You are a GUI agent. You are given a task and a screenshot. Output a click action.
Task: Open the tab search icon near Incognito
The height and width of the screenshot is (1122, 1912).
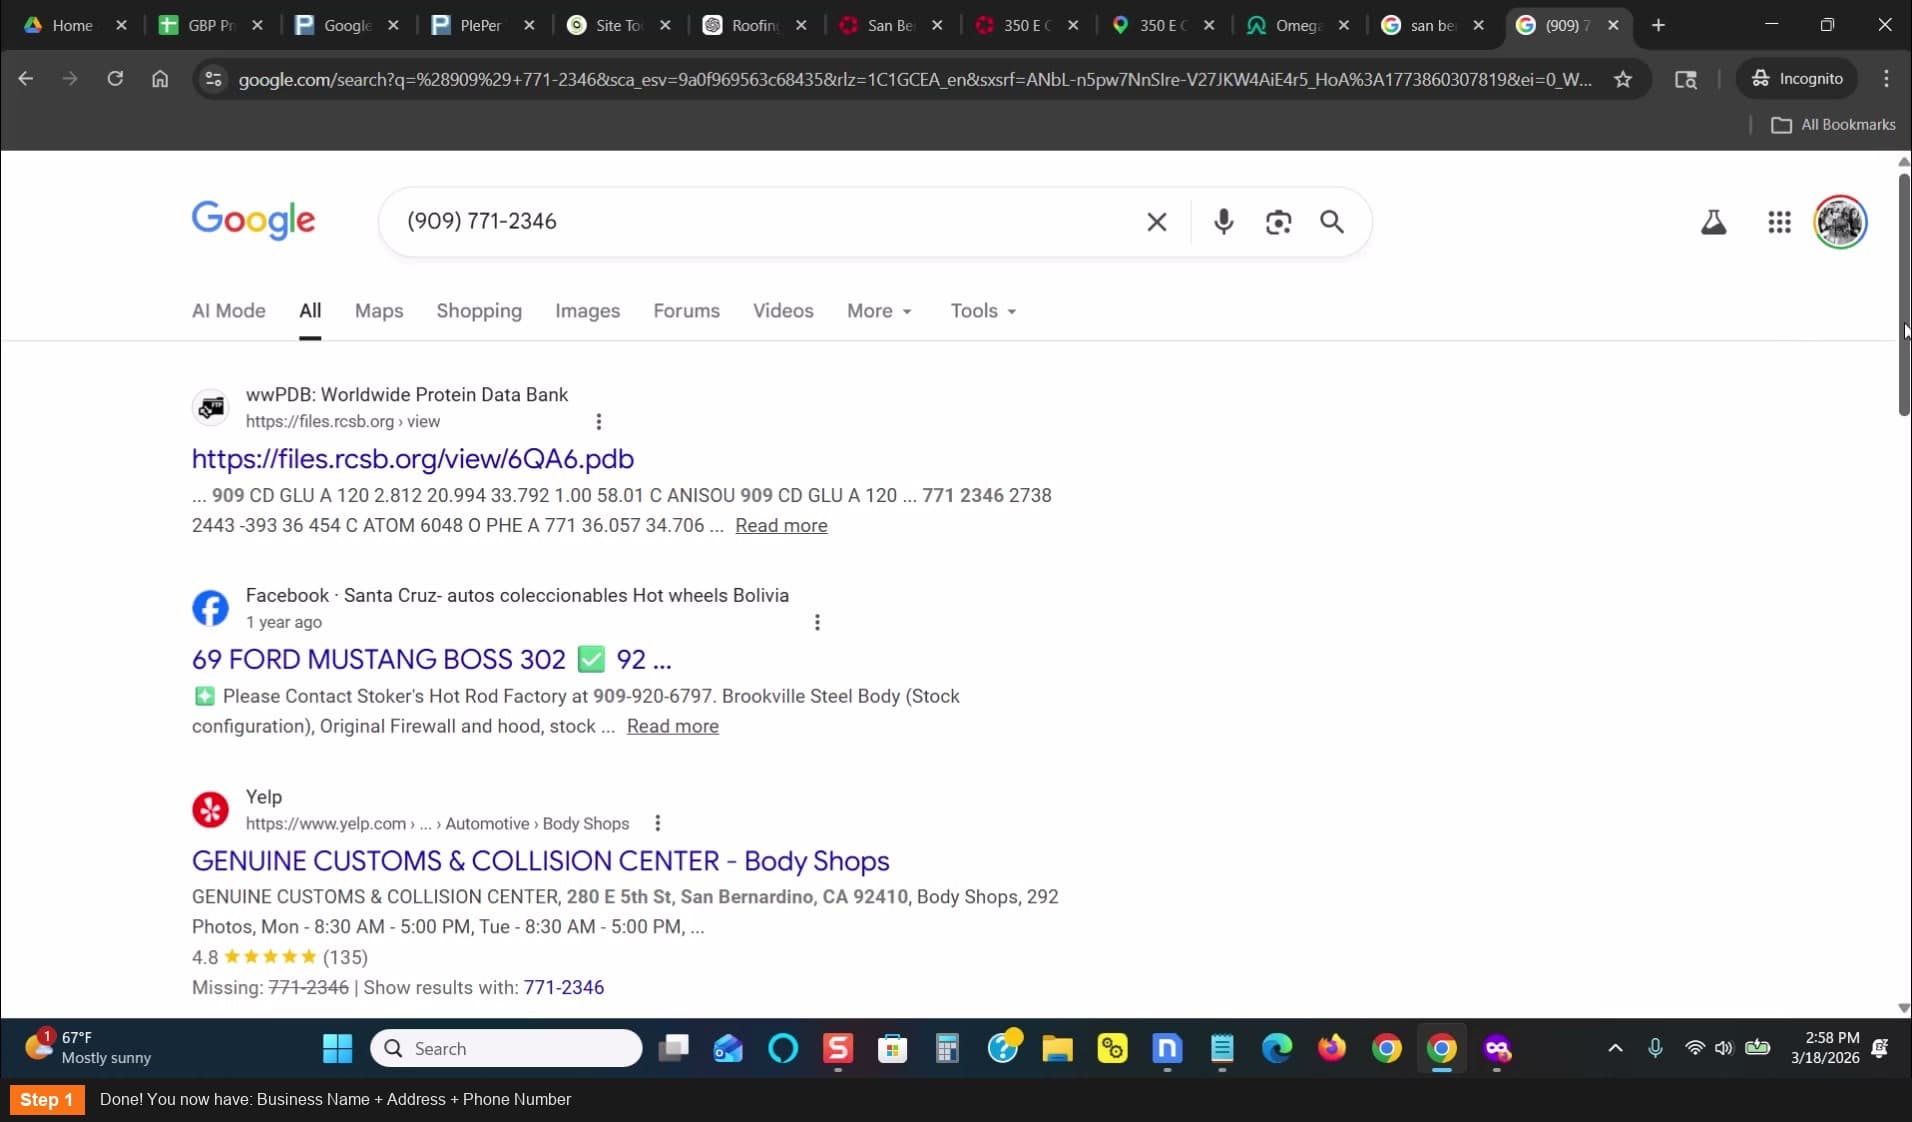pos(1686,79)
